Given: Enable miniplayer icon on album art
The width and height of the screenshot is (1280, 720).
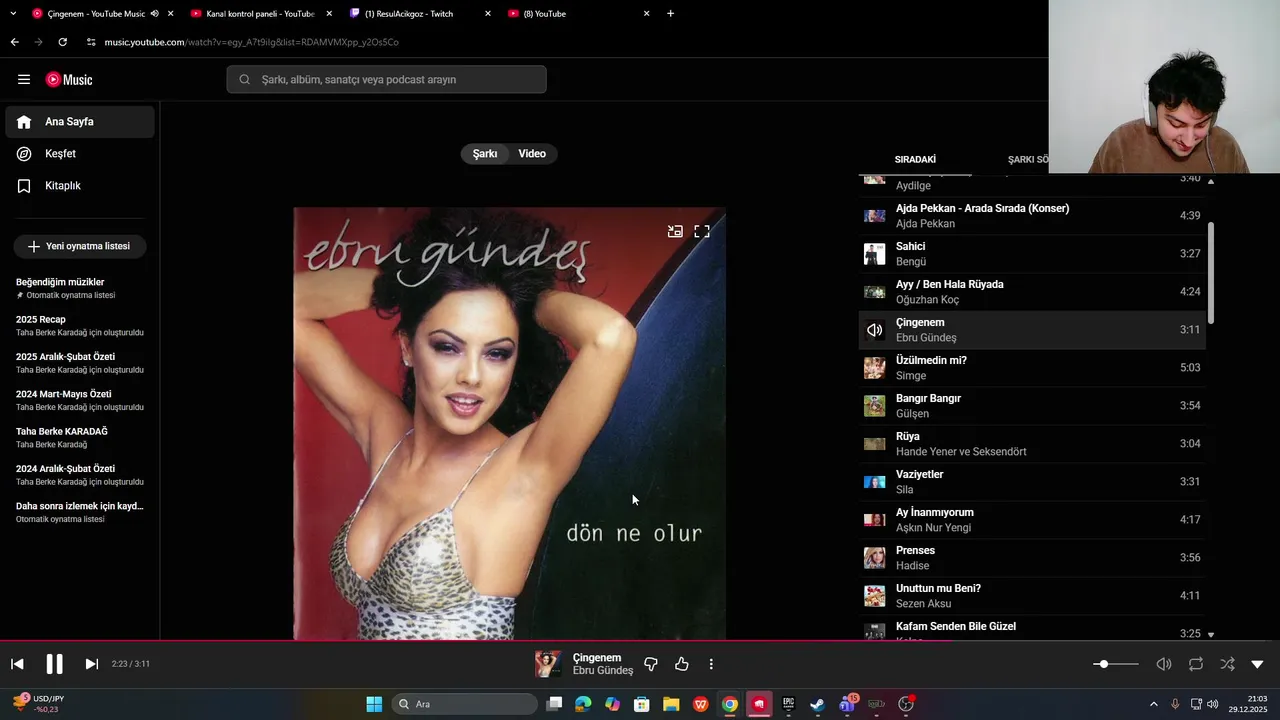Looking at the screenshot, I should click(676, 231).
